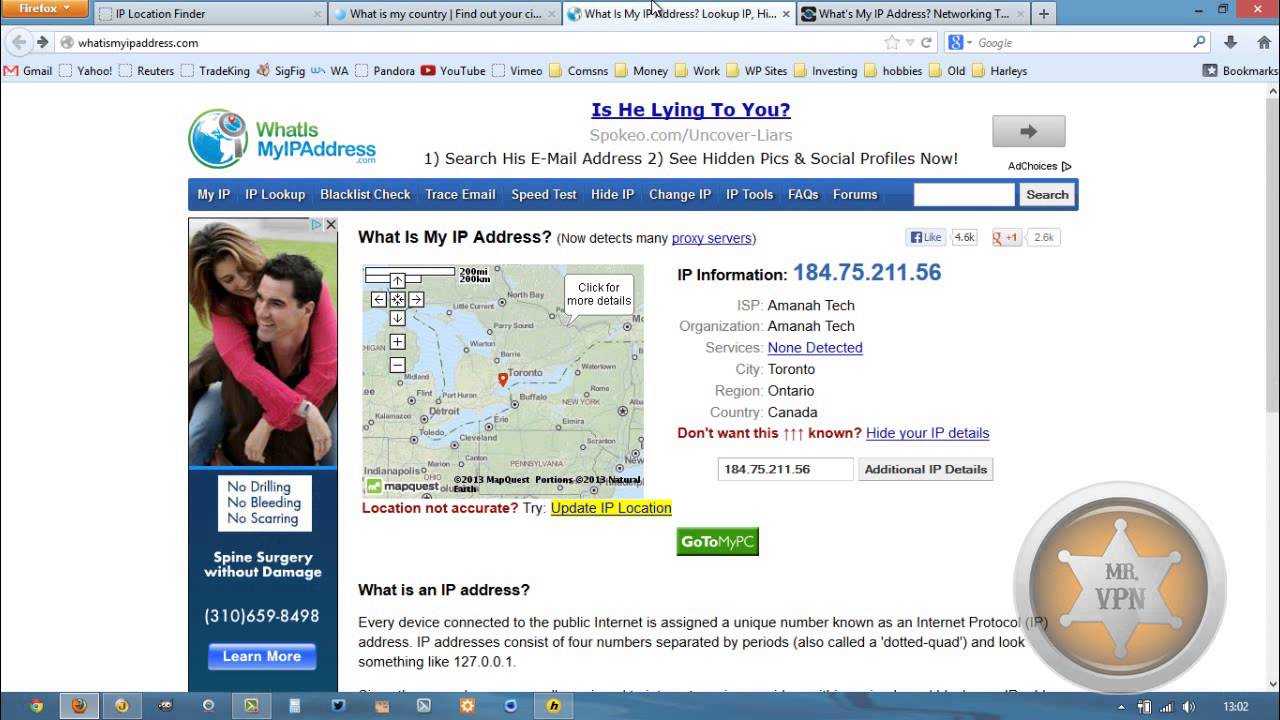
Task: Open the Firefox menu button
Action: pyautogui.click(x=45, y=9)
